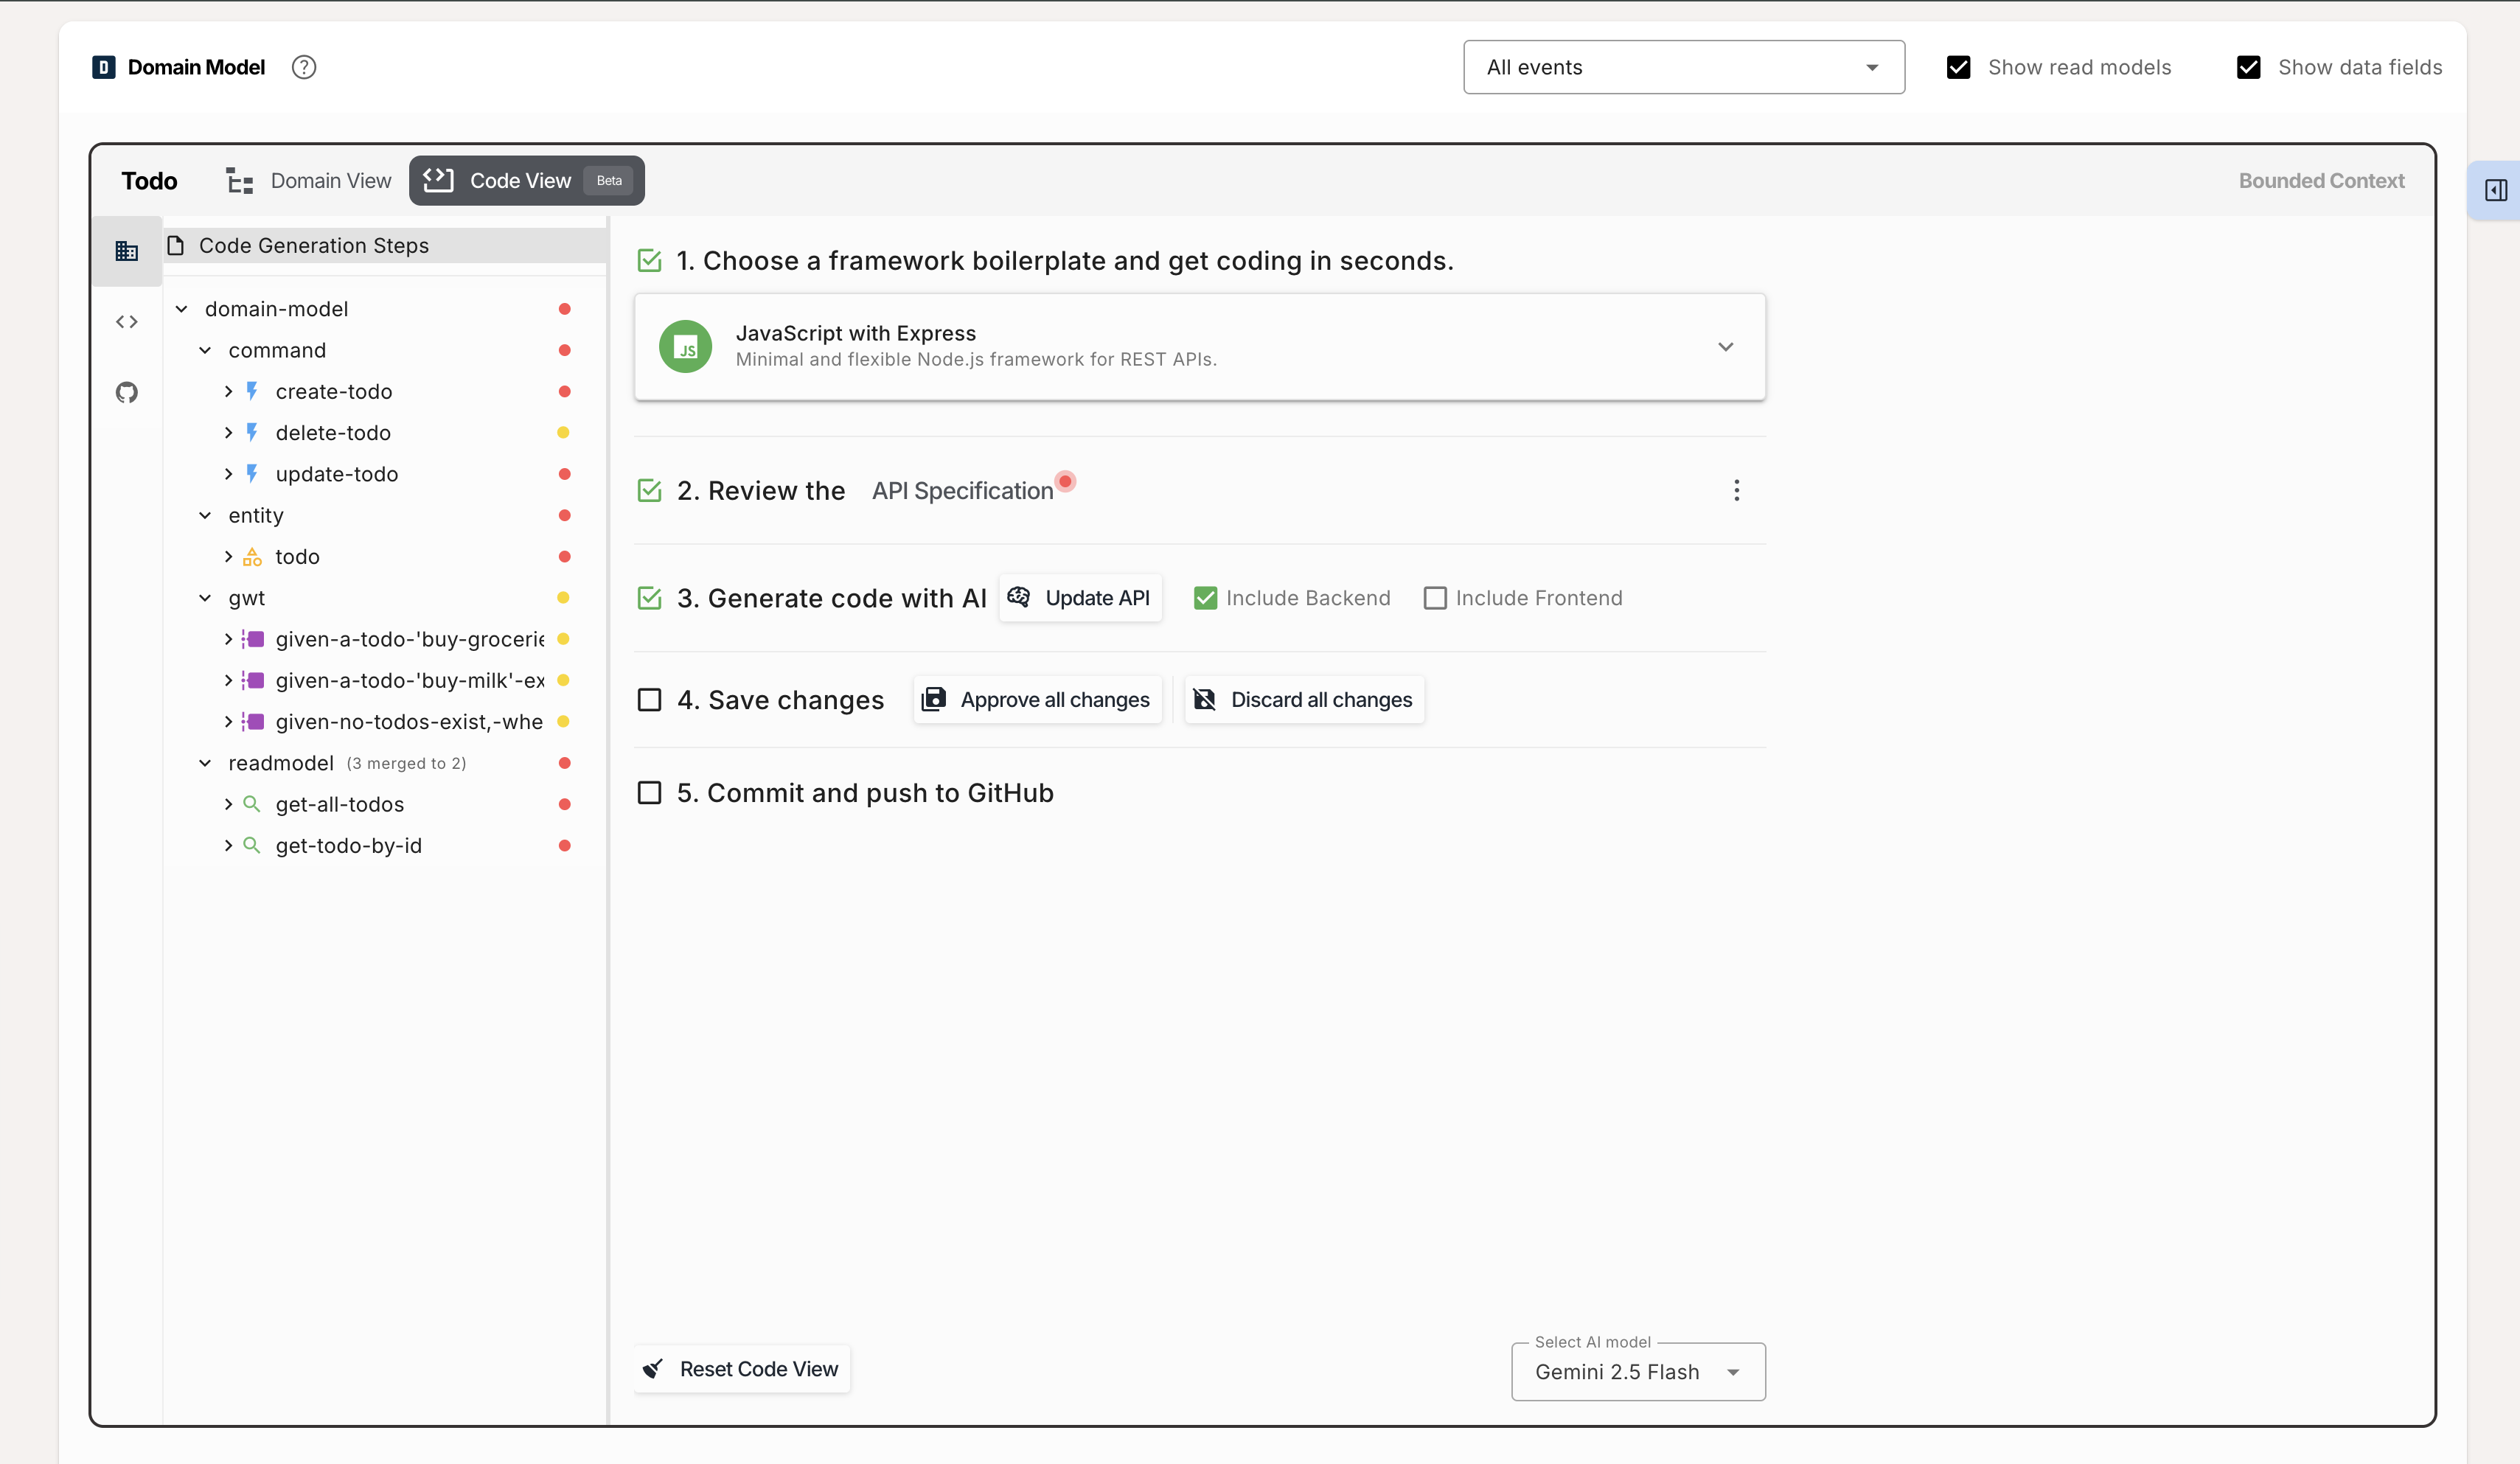The image size is (2520, 1464).
Task: Enable the Include Frontend checkbox
Action: [1434, 598]
